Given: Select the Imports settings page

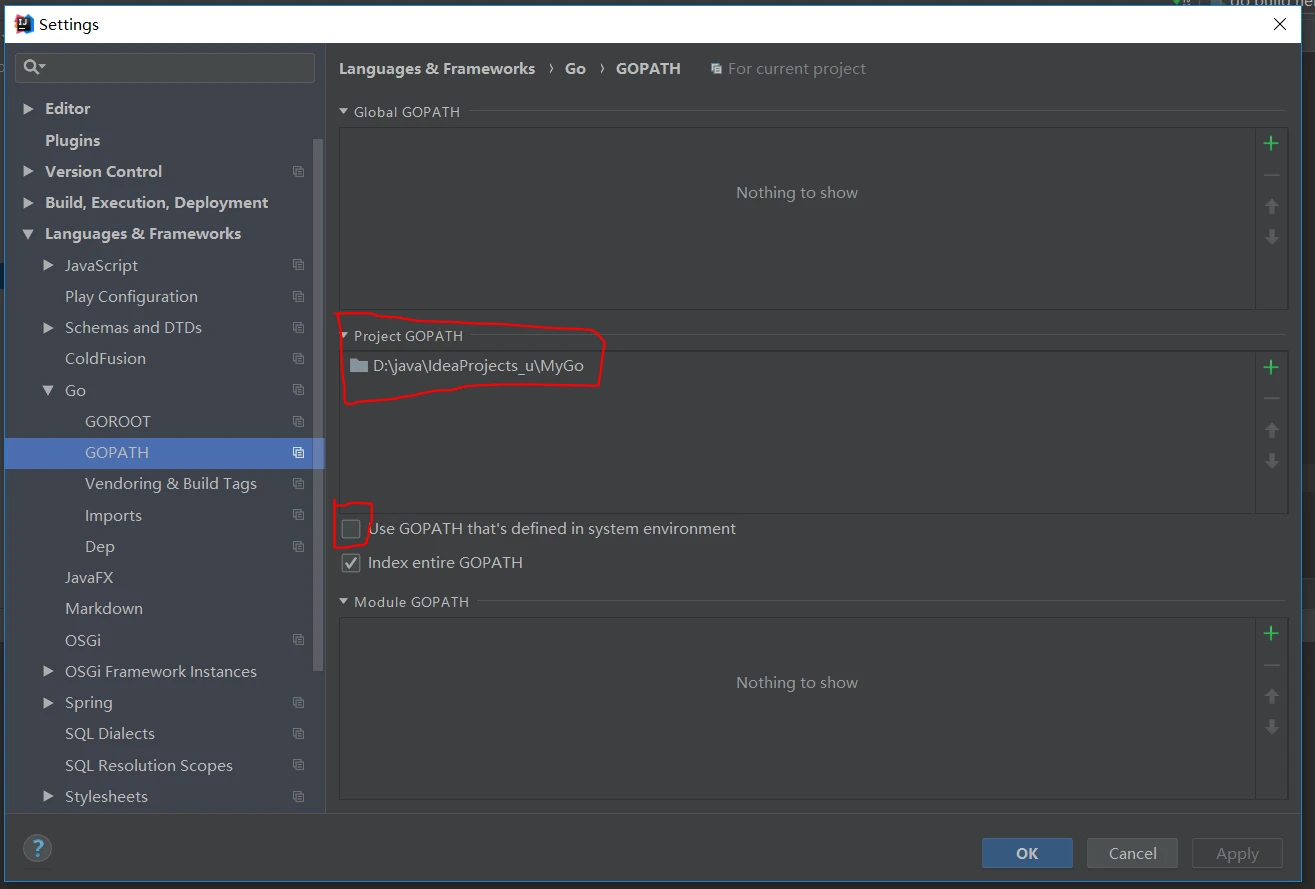Looking at the screenshot, I should (113, 516).
